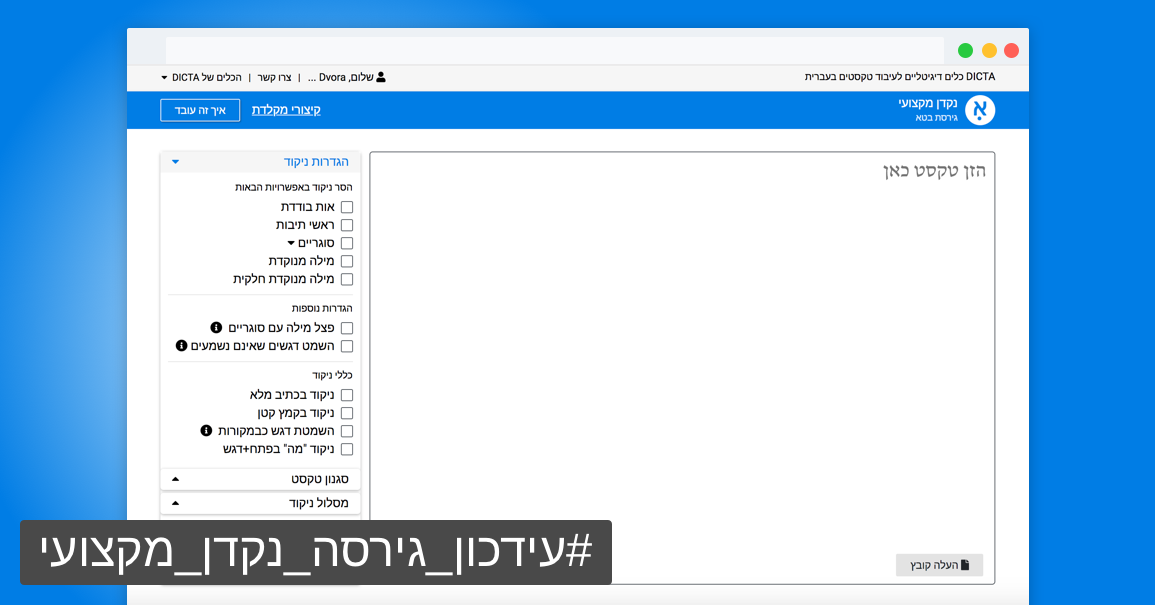Toggle ראשי תיבות checkbox
This screenshot has width=1155, height=605.
click(347, 225)
